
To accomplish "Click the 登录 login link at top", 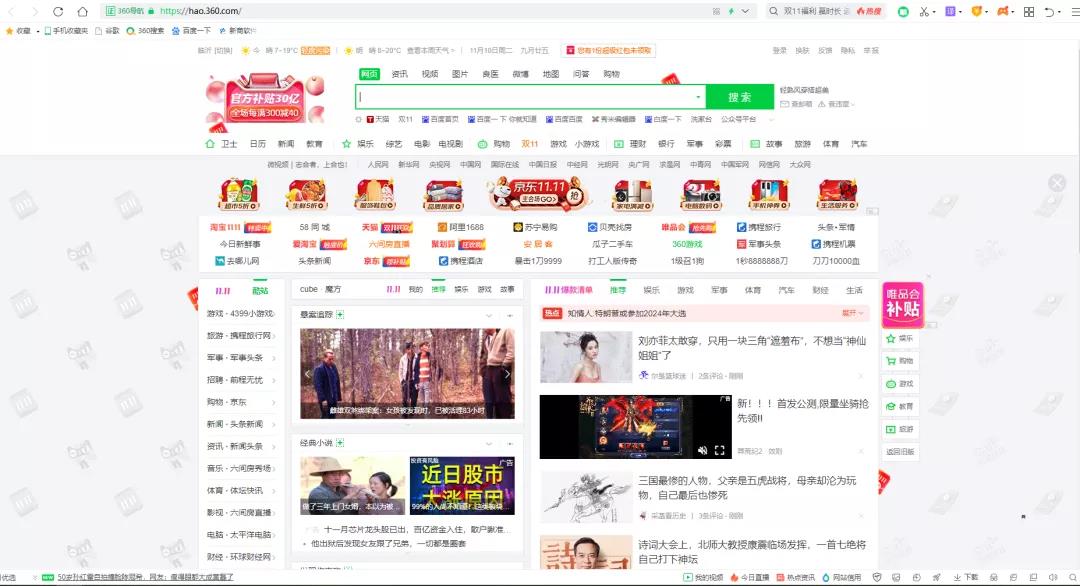I will coord(780,51).
